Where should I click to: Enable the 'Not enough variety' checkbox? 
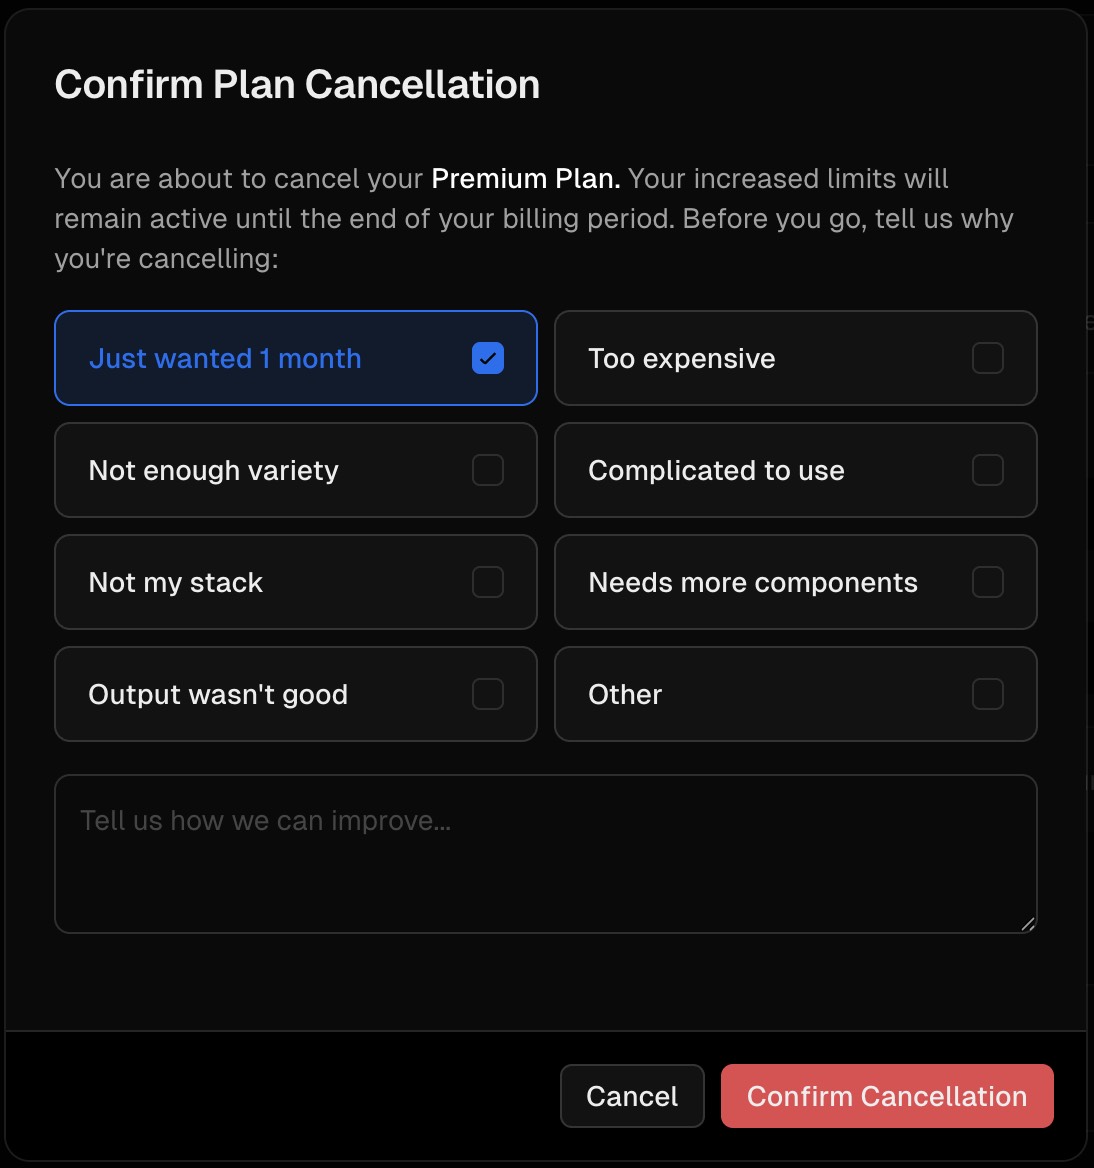point(488,470)
